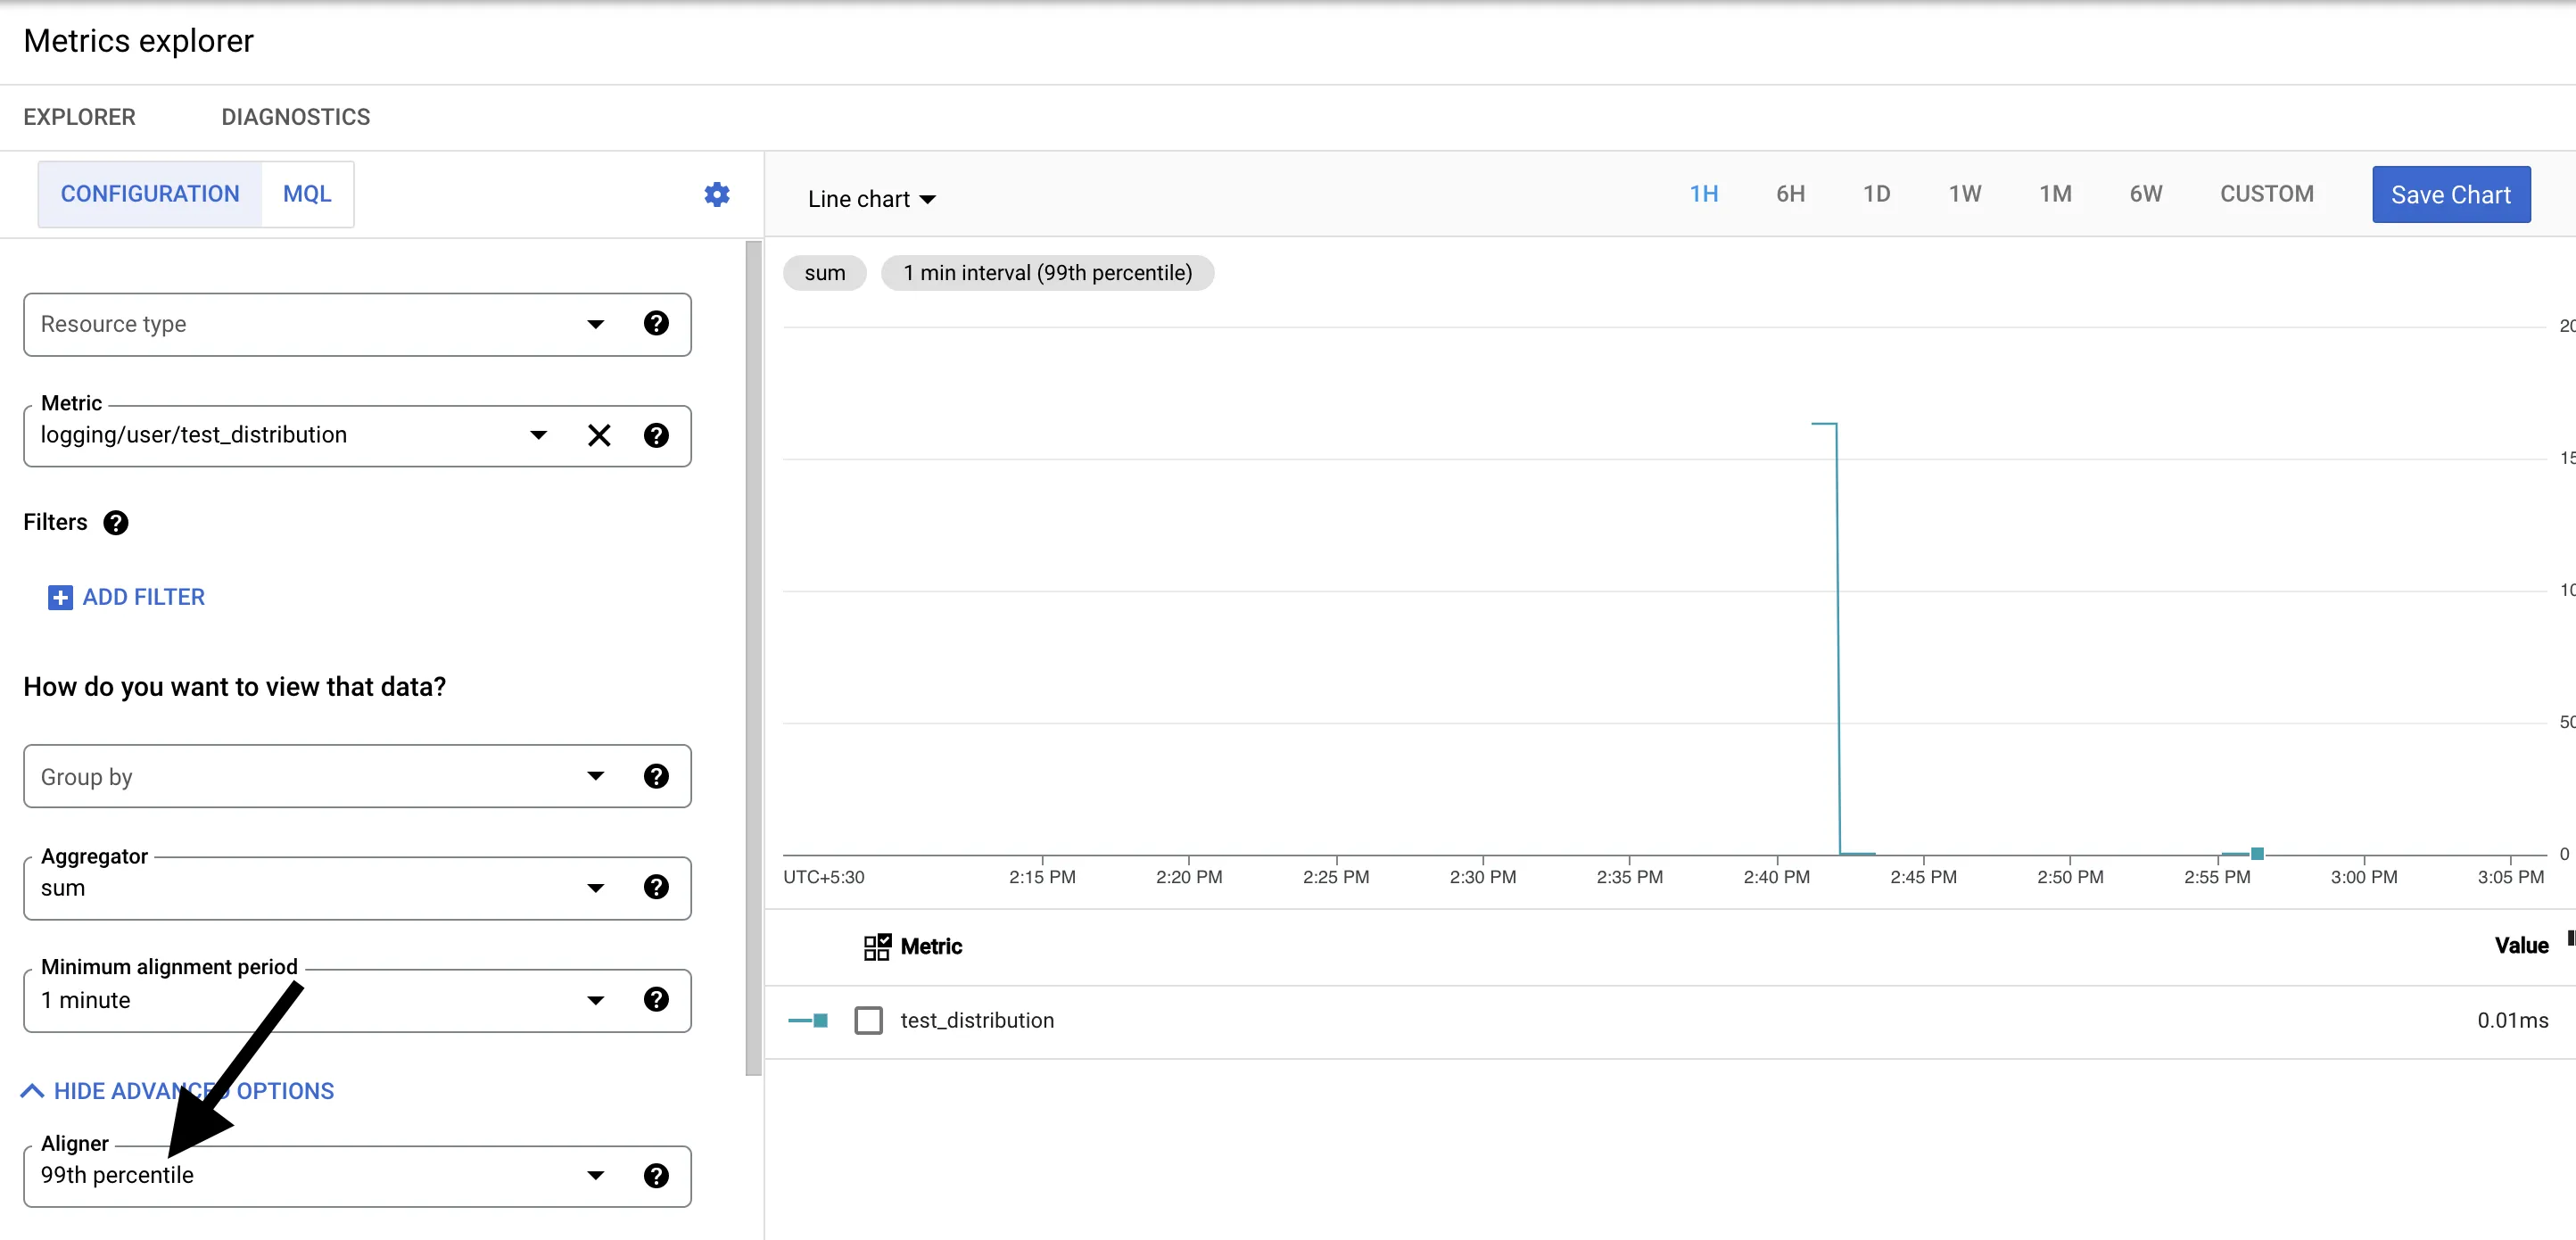
Task: Click help icon beside Aligner field
Action: (656, 1175)
